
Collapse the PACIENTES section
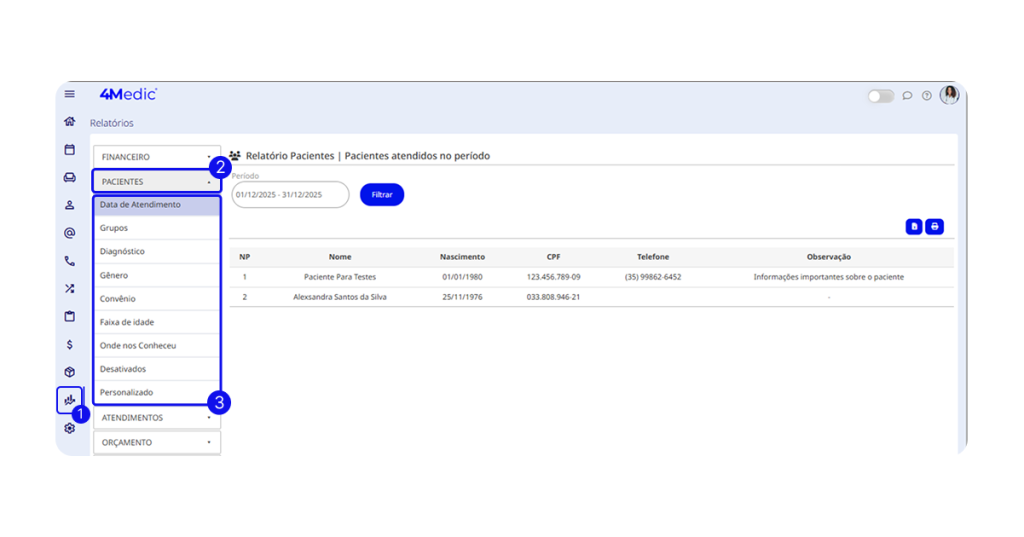click(156, 182)
